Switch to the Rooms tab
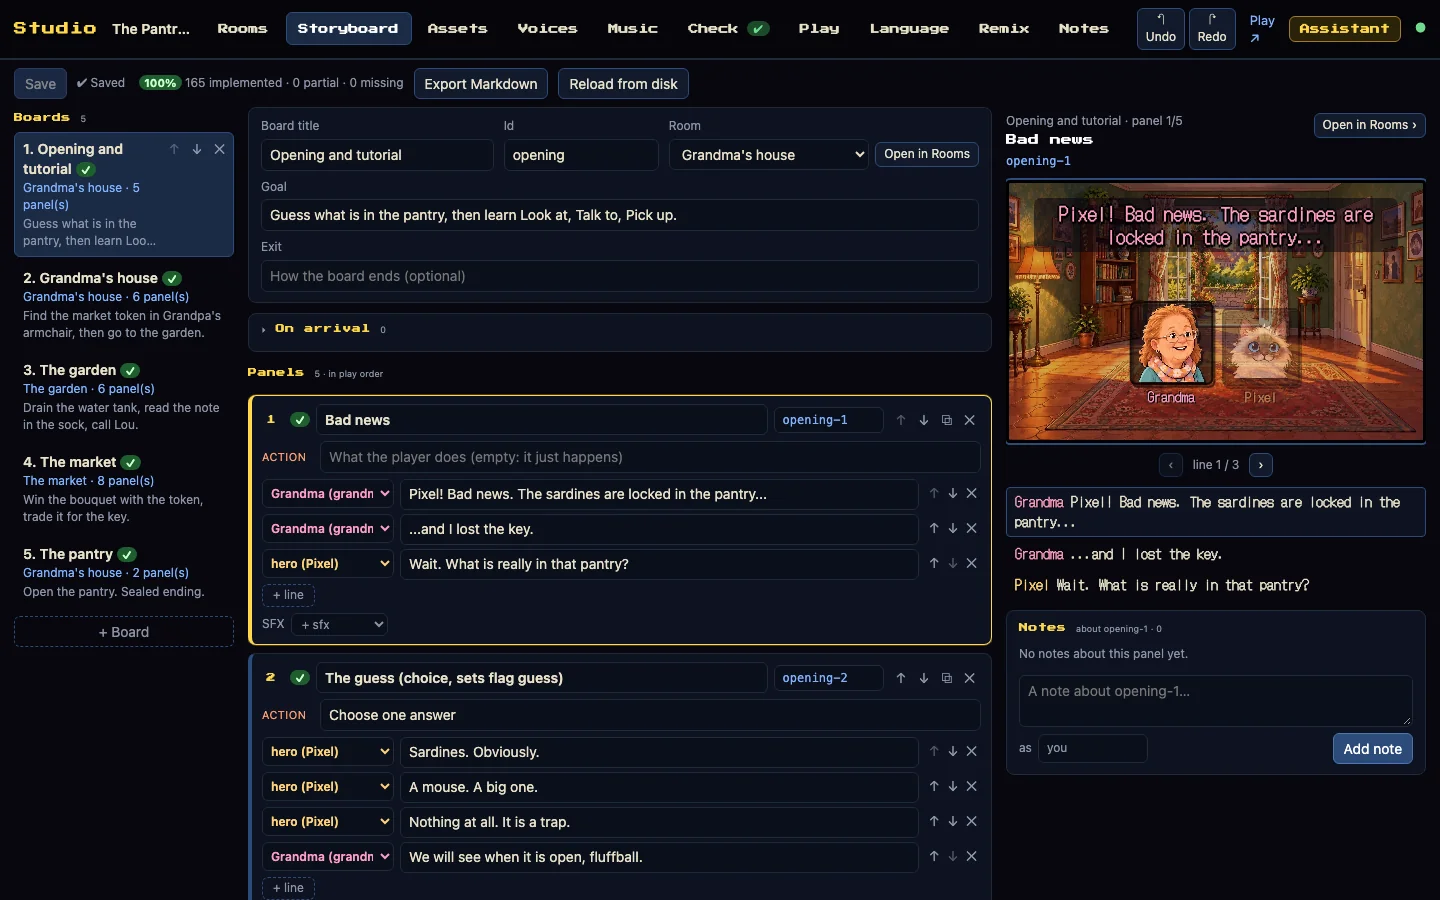Viewport: 1440px width, 900px height. [242, 29]
